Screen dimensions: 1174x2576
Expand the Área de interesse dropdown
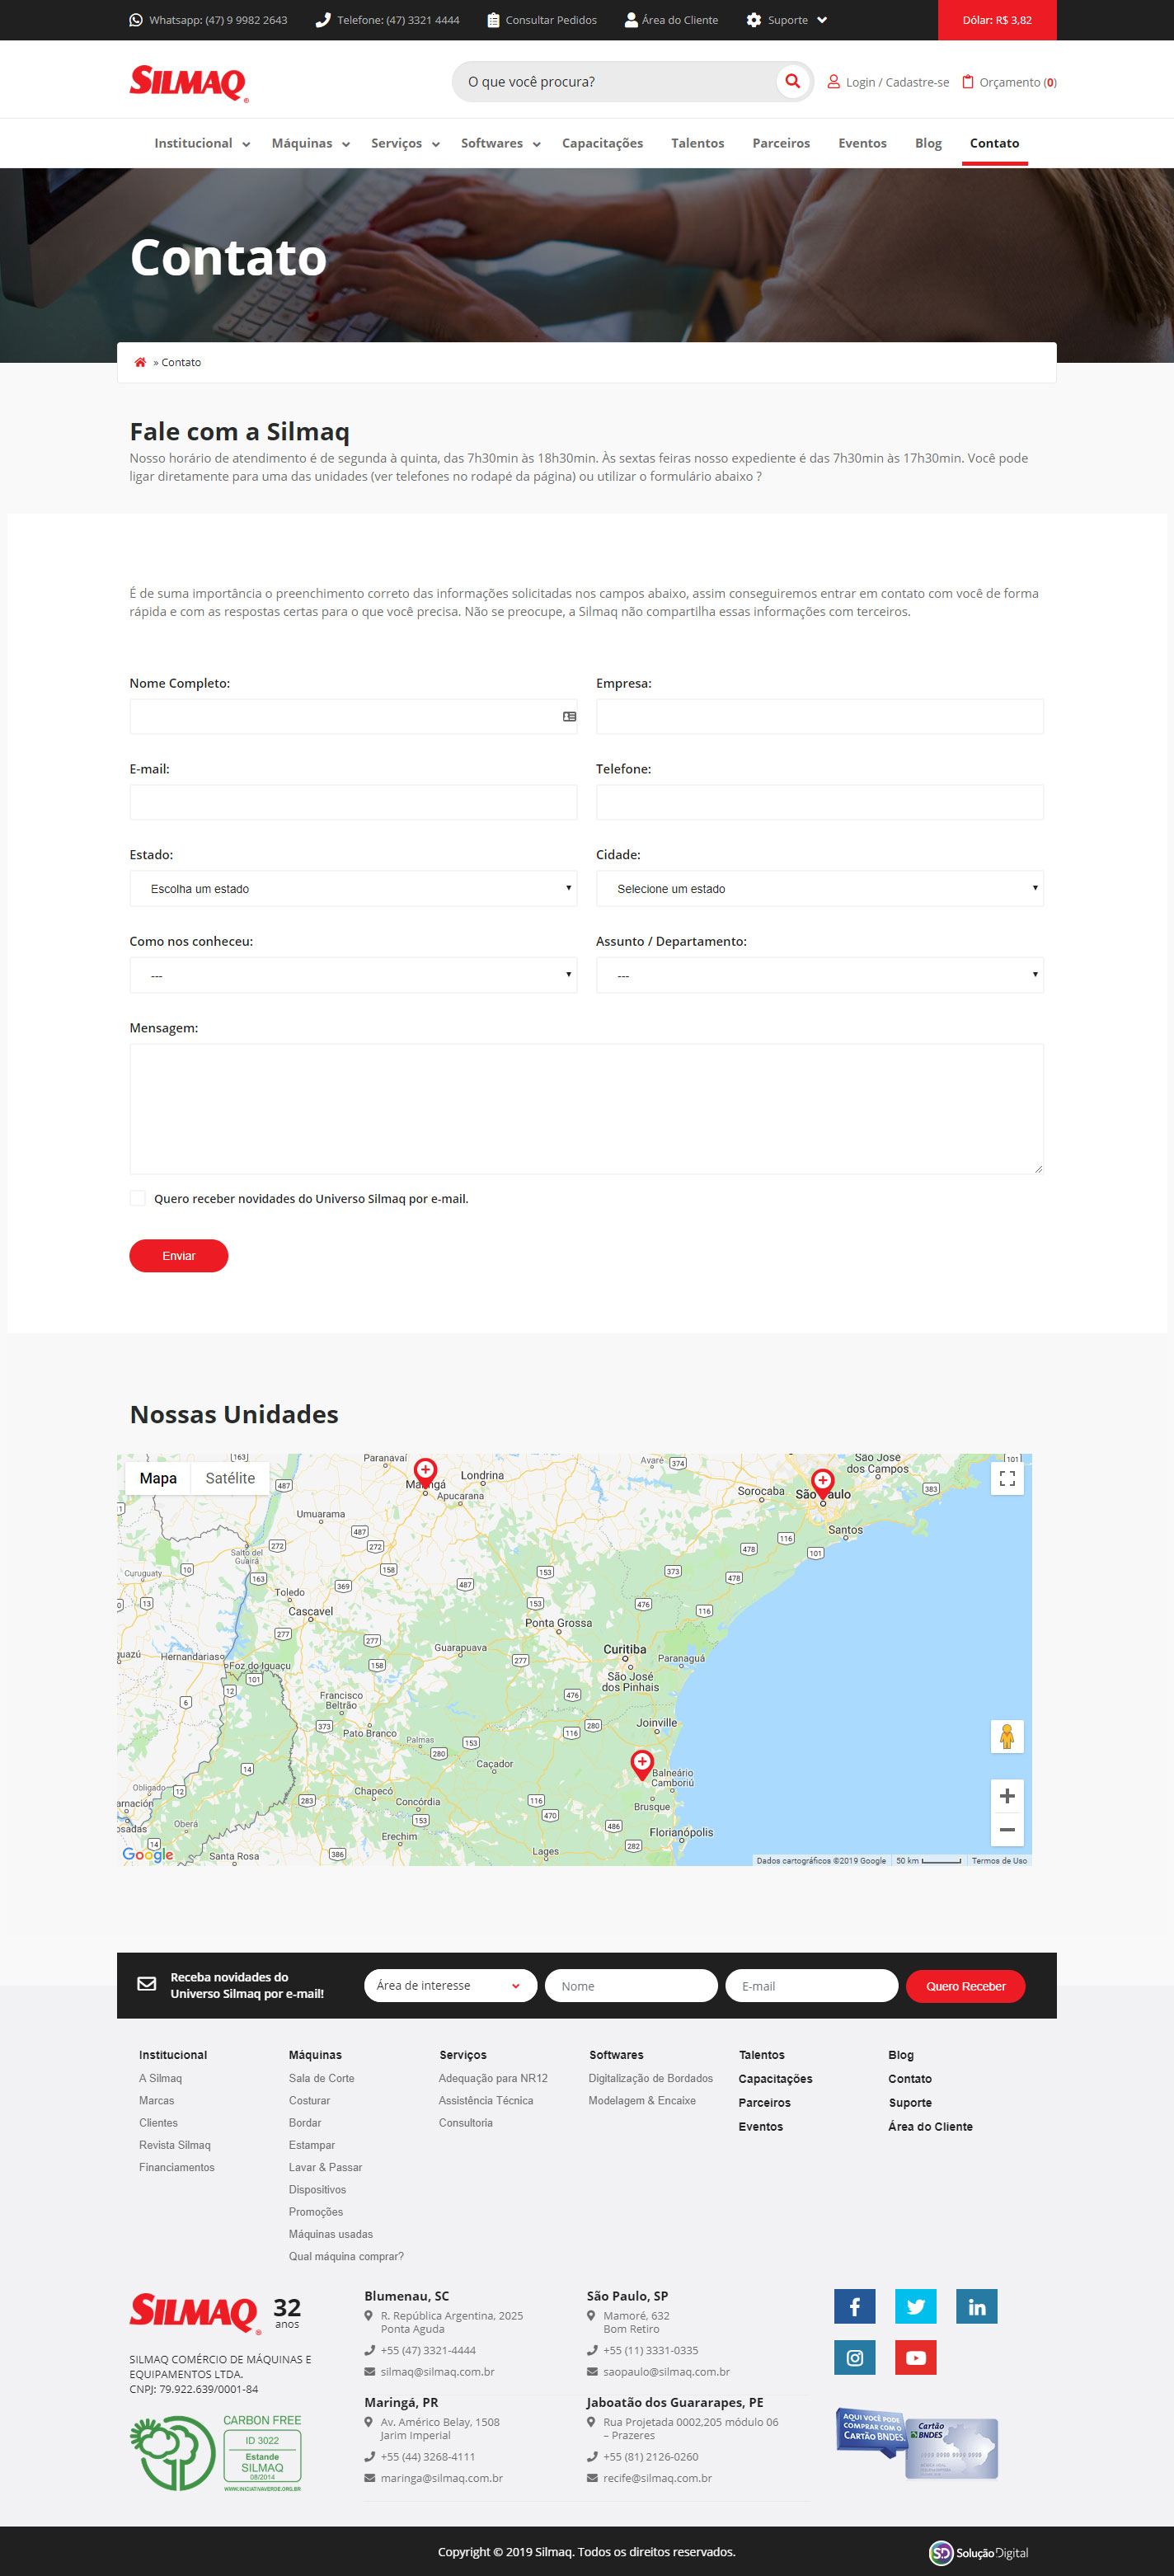450,1985
